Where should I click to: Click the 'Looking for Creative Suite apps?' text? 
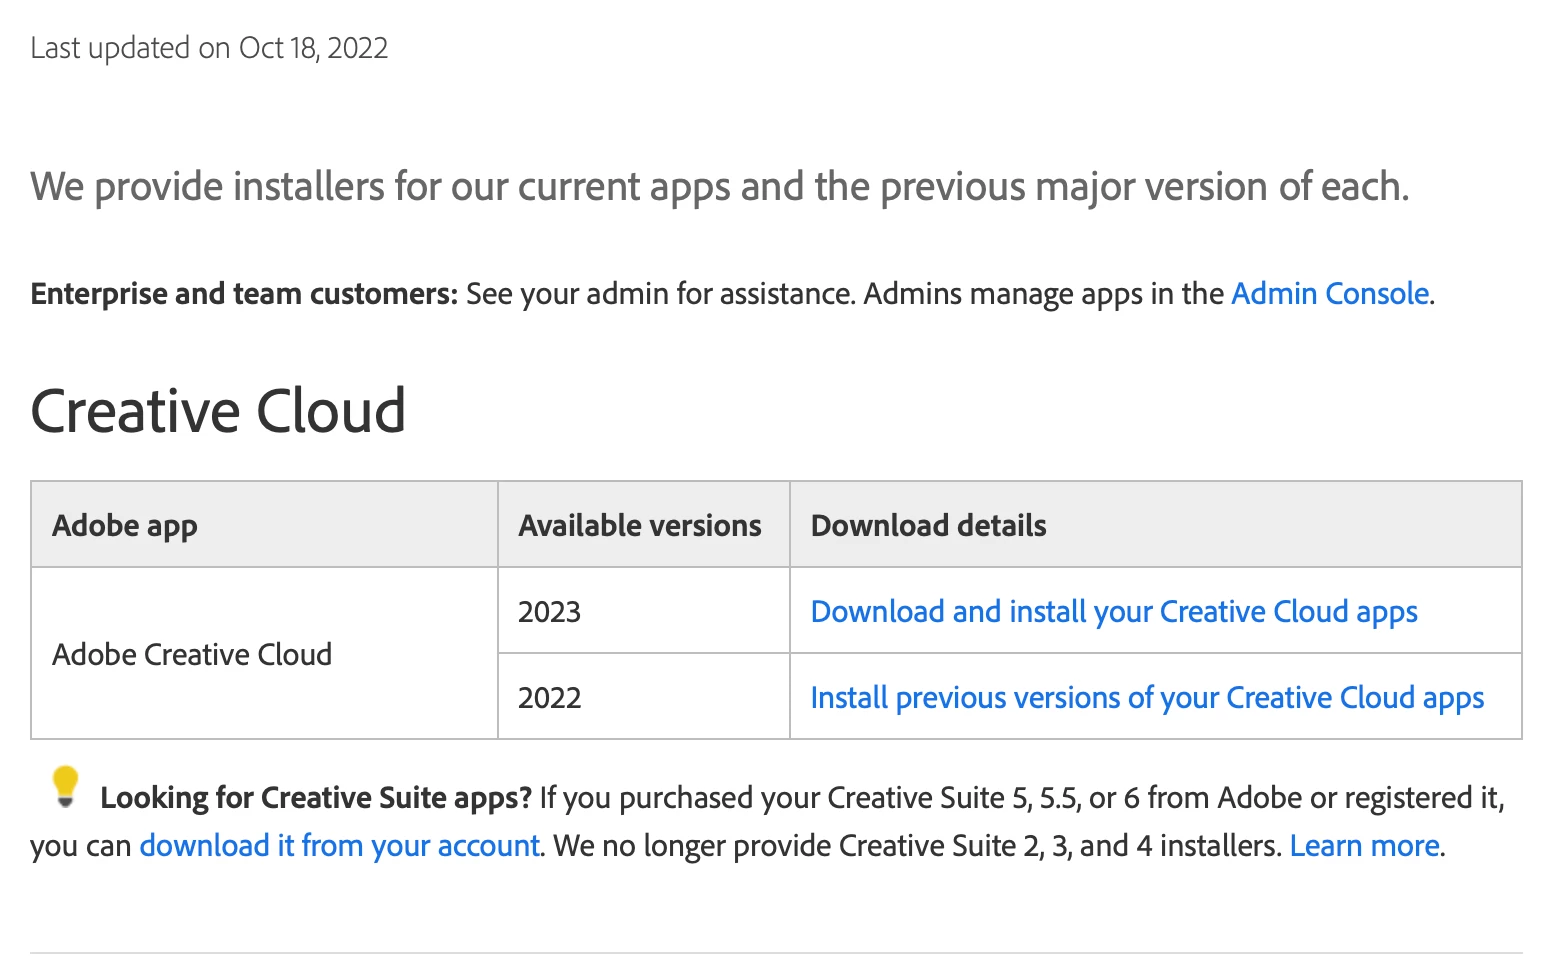(x=315, y=798)
